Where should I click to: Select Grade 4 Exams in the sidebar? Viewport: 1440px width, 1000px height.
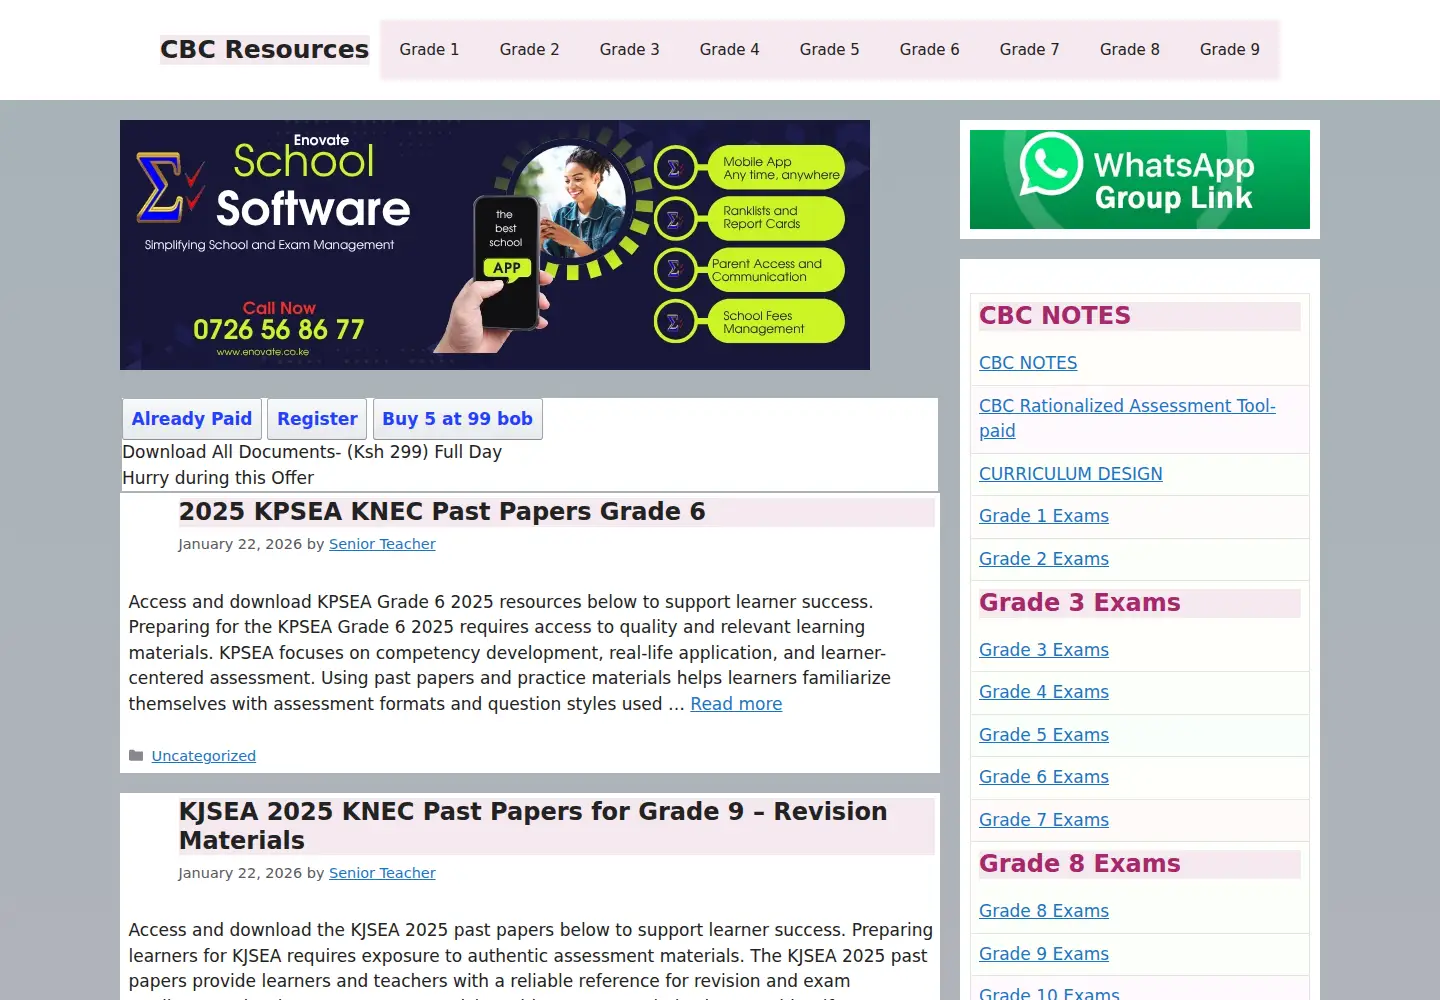pyautogui.click(x=1044, y=692)
